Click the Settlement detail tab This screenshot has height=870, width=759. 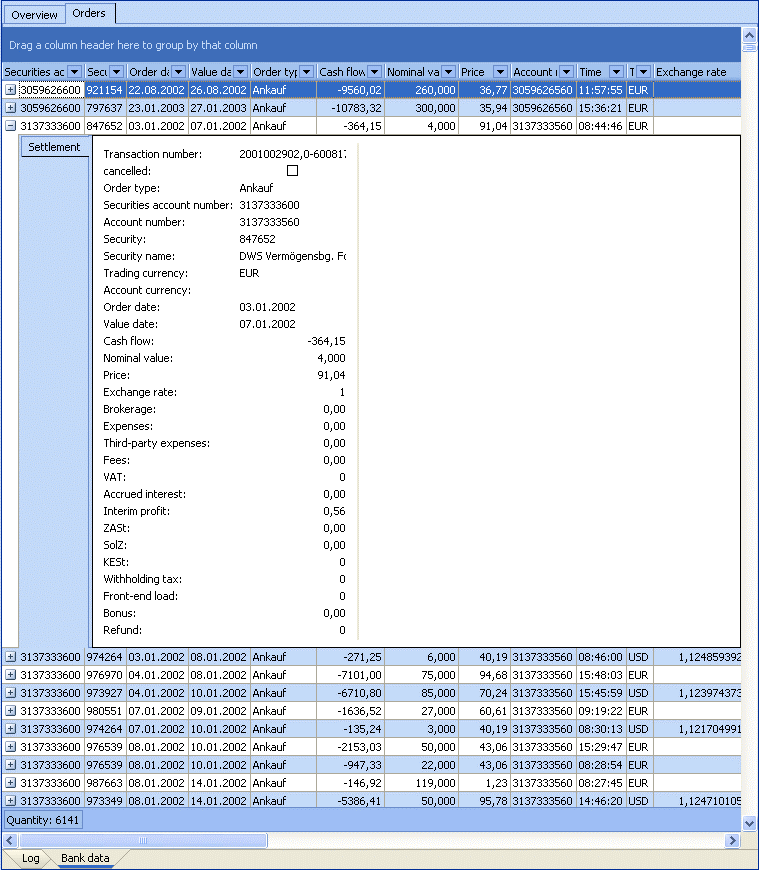click(54, 147)
